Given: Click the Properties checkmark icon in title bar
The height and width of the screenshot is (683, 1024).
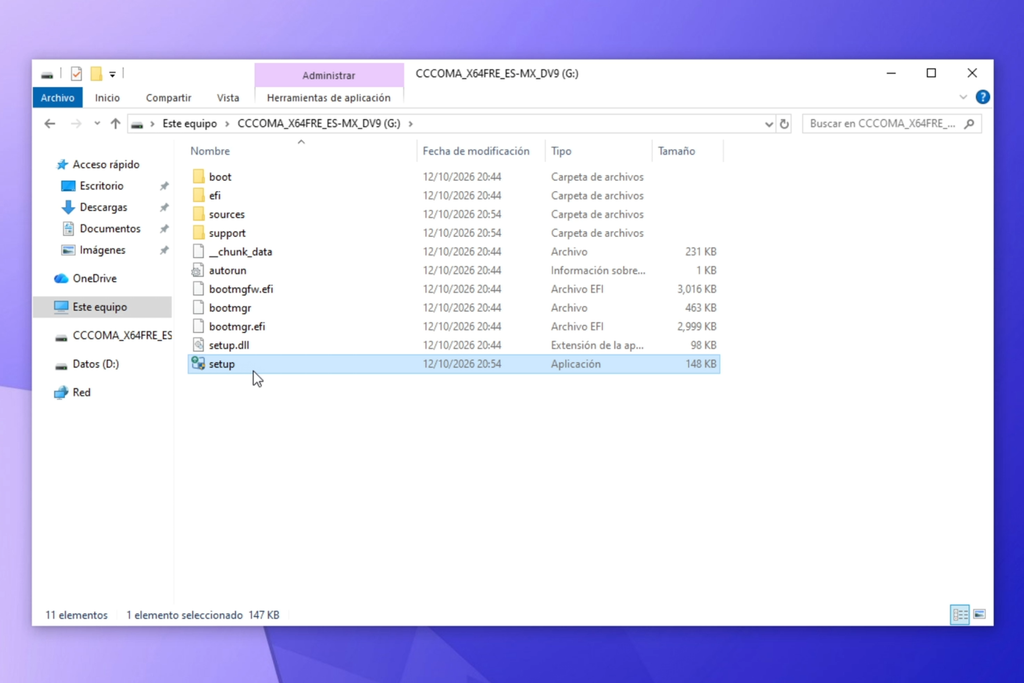Looking at the screenshot, I should [76, 74].
